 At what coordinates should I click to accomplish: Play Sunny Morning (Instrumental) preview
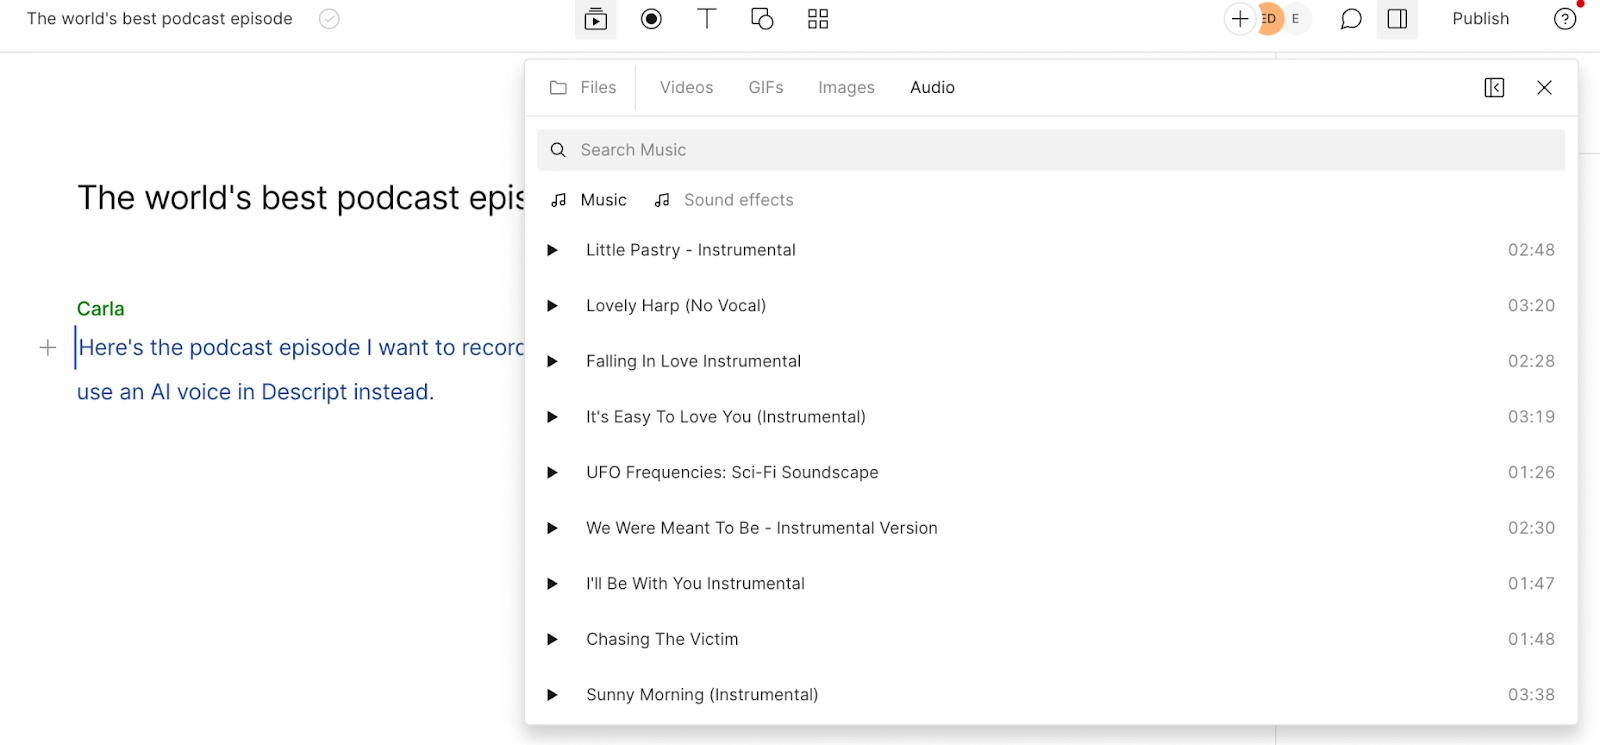pyautogui.click(x=552, y=695)
